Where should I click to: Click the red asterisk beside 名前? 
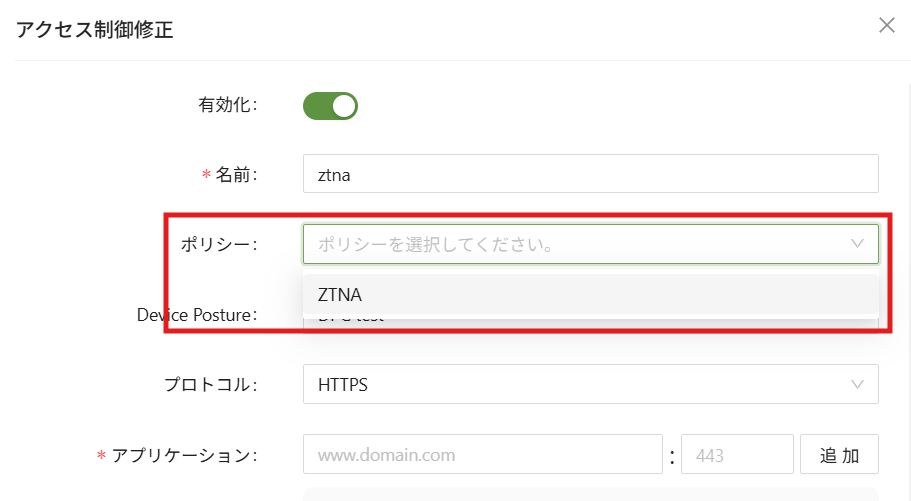coord(206,175)
